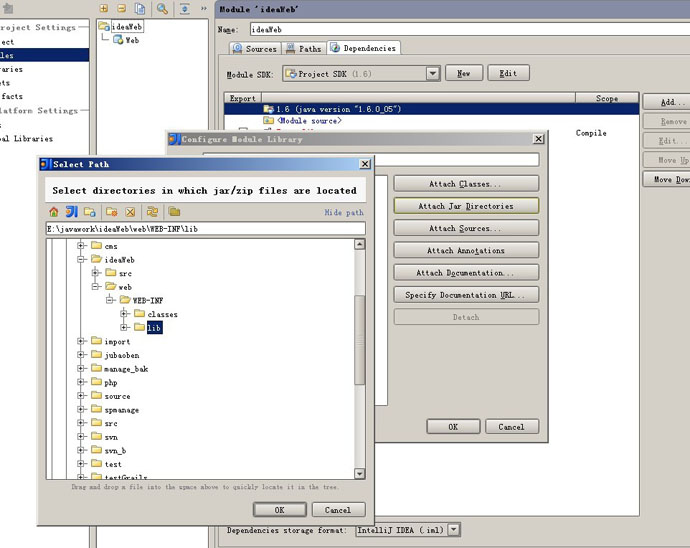
Task: Expand the lib folder
Action: (124, 327)
